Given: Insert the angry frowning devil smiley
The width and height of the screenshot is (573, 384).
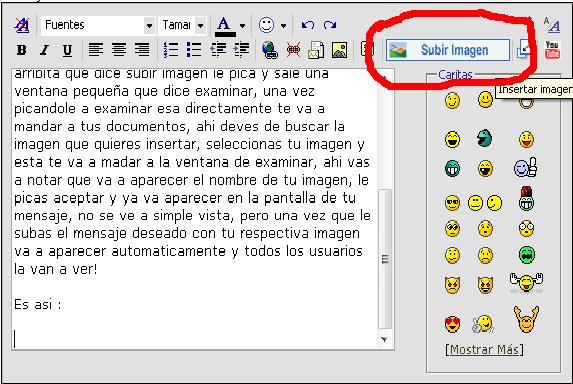Looking at the screenshot, I should point(452,285).
